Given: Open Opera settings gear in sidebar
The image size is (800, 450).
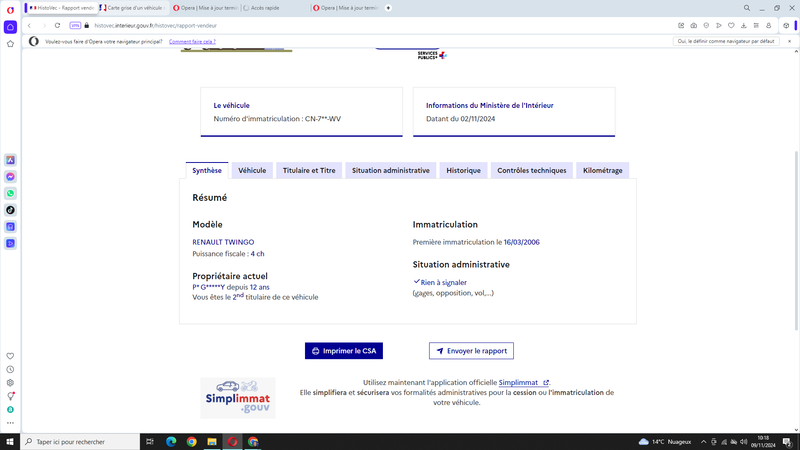Looking at the screenshot, I should (10, 383).
